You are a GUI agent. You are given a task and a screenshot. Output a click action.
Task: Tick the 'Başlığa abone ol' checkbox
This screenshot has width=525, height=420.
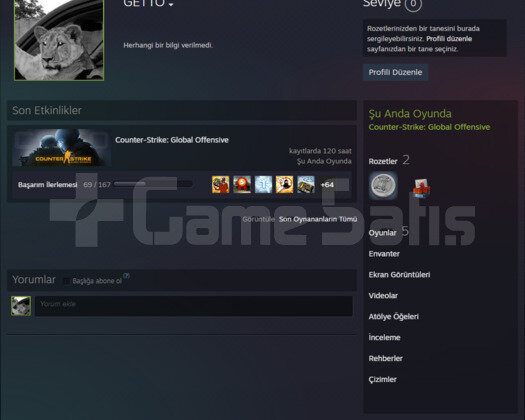67,281
